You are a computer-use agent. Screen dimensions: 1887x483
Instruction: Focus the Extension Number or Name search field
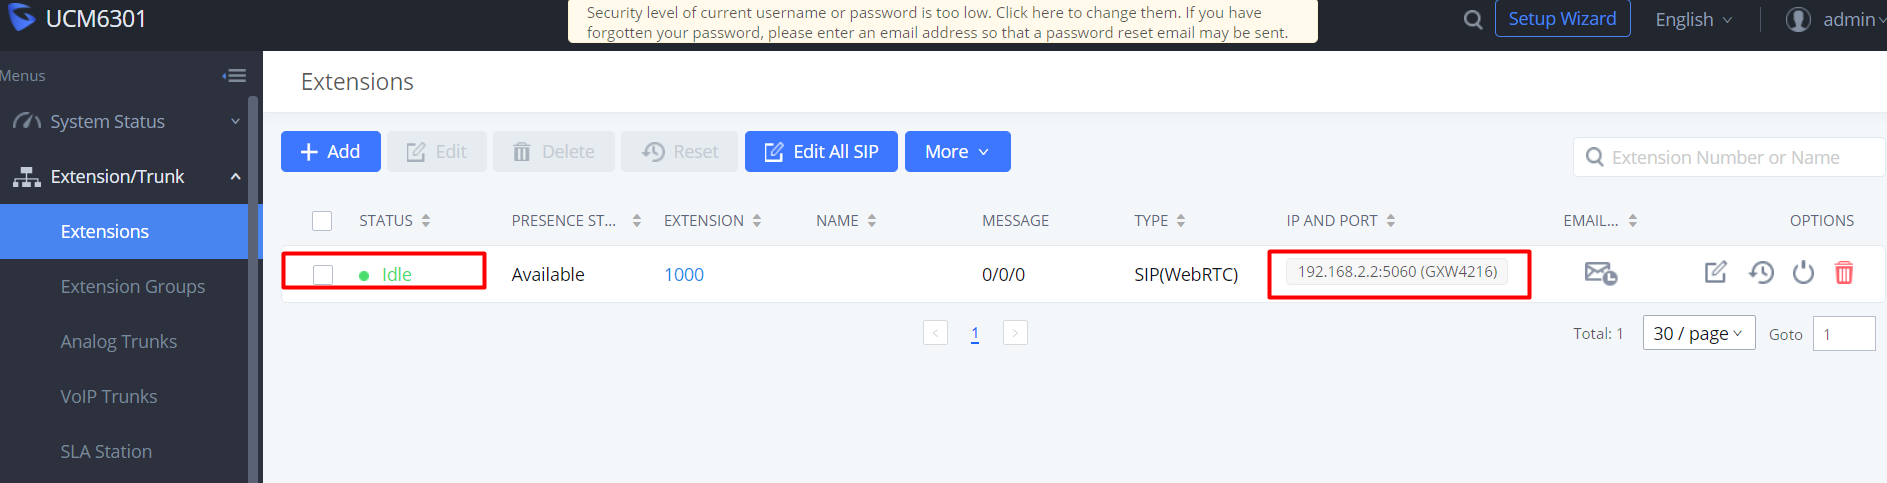coord(1729,157)
